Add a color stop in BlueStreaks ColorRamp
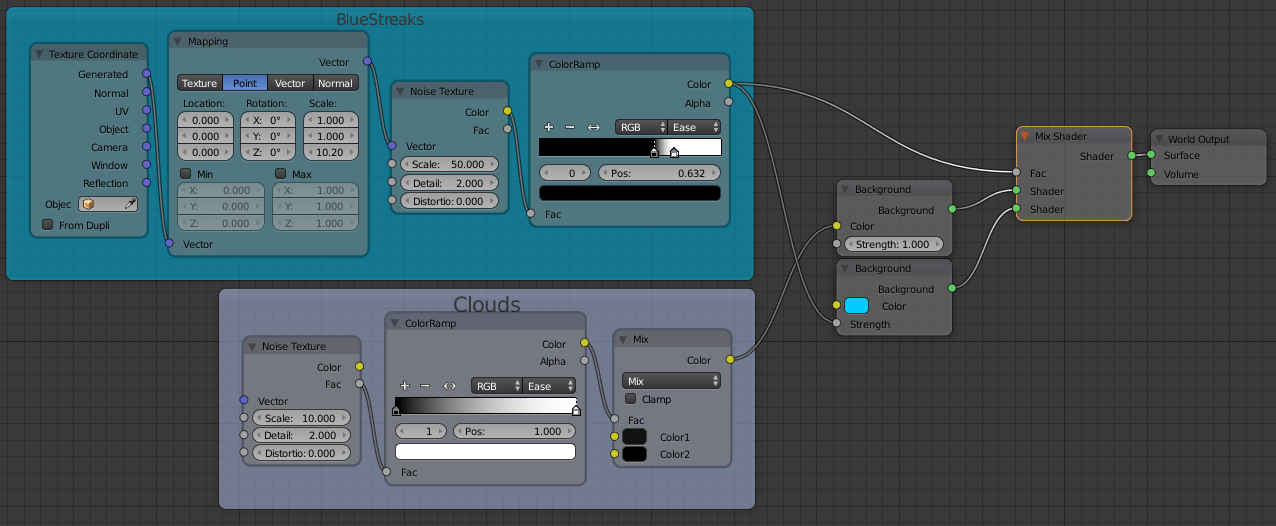The height and width of the screenshot is (526, 1276). point(548,127)
